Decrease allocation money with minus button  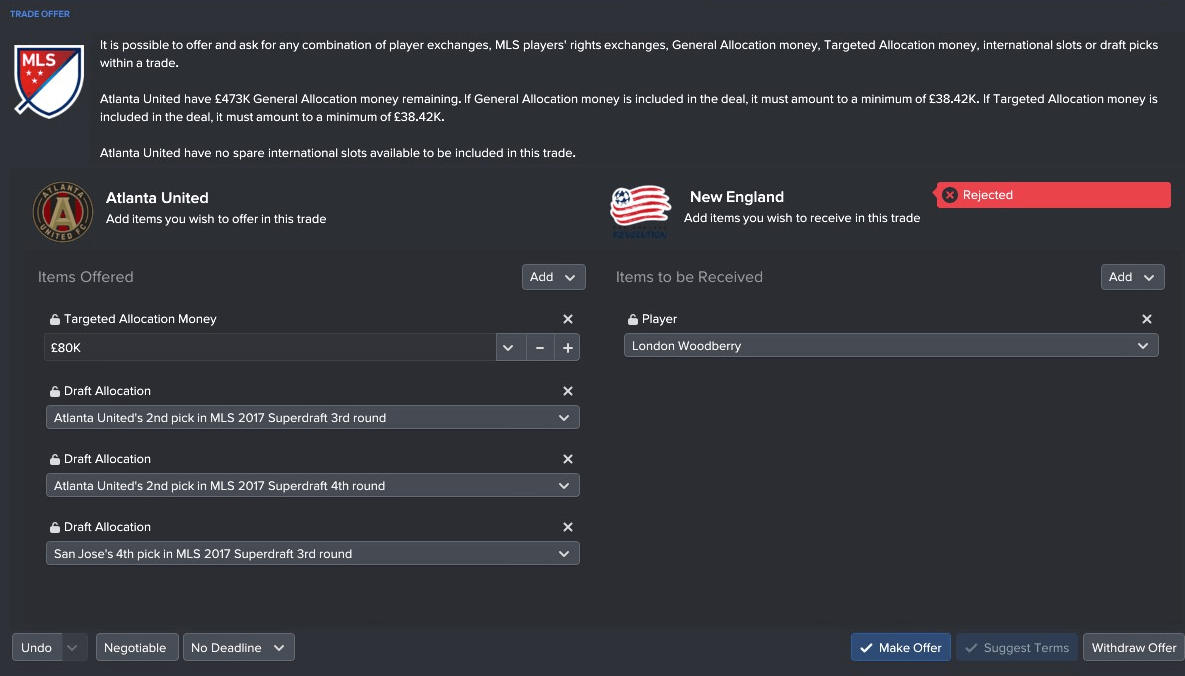pos(540,348)
